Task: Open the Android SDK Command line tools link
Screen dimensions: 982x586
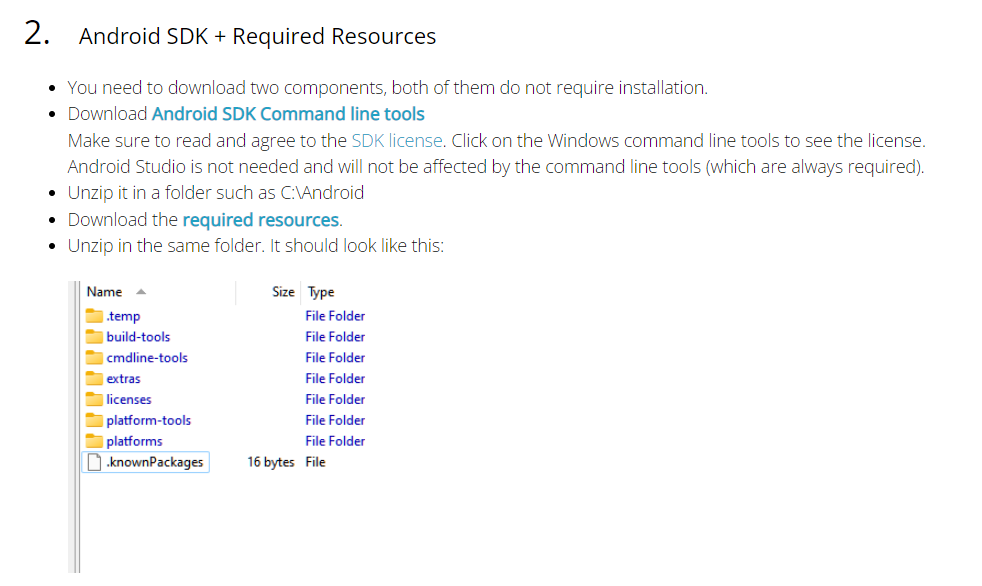Action: pos(288,114)
